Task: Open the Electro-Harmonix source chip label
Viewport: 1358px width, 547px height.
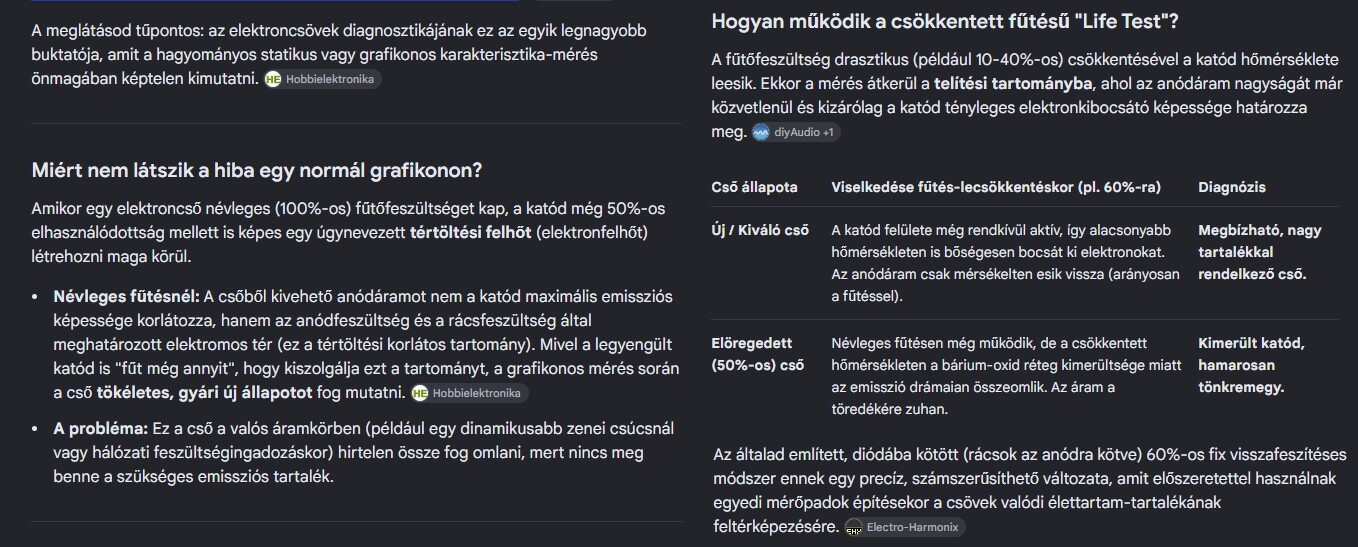Action: point(913,527)
